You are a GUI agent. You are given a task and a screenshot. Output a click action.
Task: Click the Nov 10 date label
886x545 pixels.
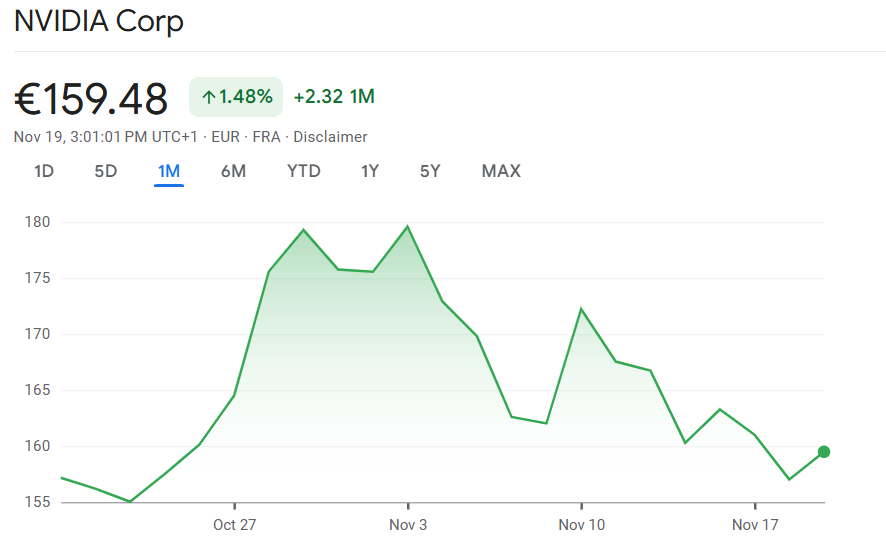tap(581, 525)
